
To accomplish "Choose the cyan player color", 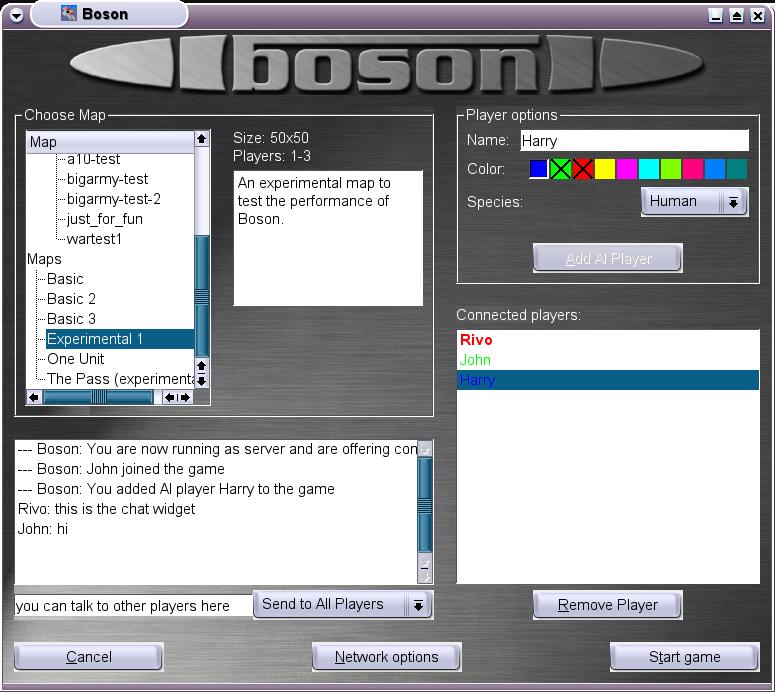I will tap(649, 169).
